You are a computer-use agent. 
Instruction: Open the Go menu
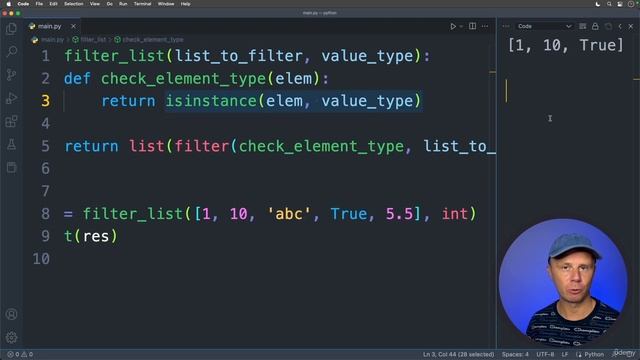click(109, 4)
